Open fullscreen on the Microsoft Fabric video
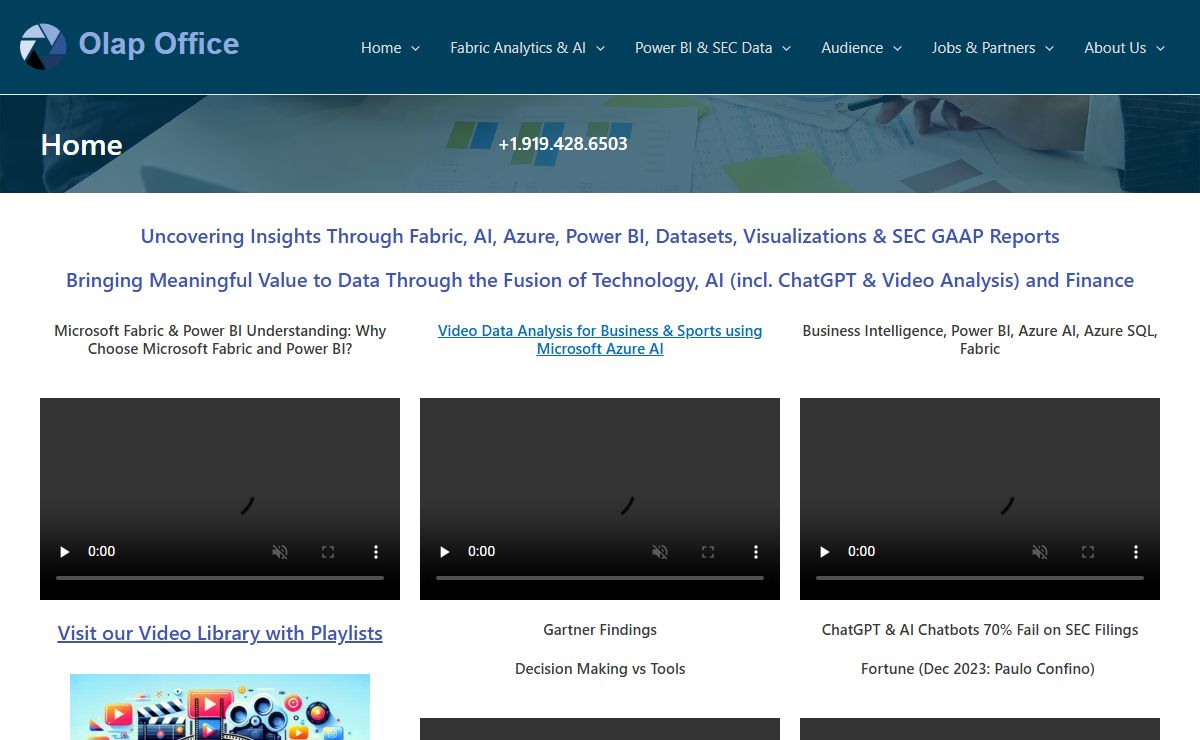 point(328,551)
